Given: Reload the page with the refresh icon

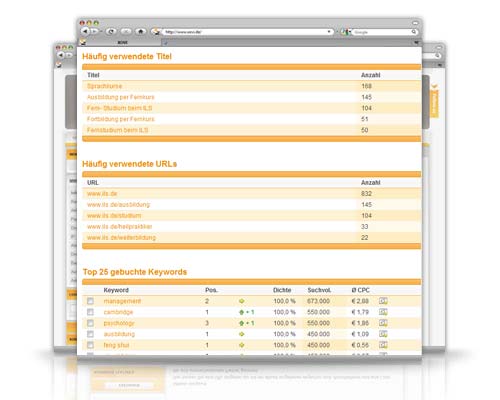Looking at the screenshot, I should pos(111,31).
